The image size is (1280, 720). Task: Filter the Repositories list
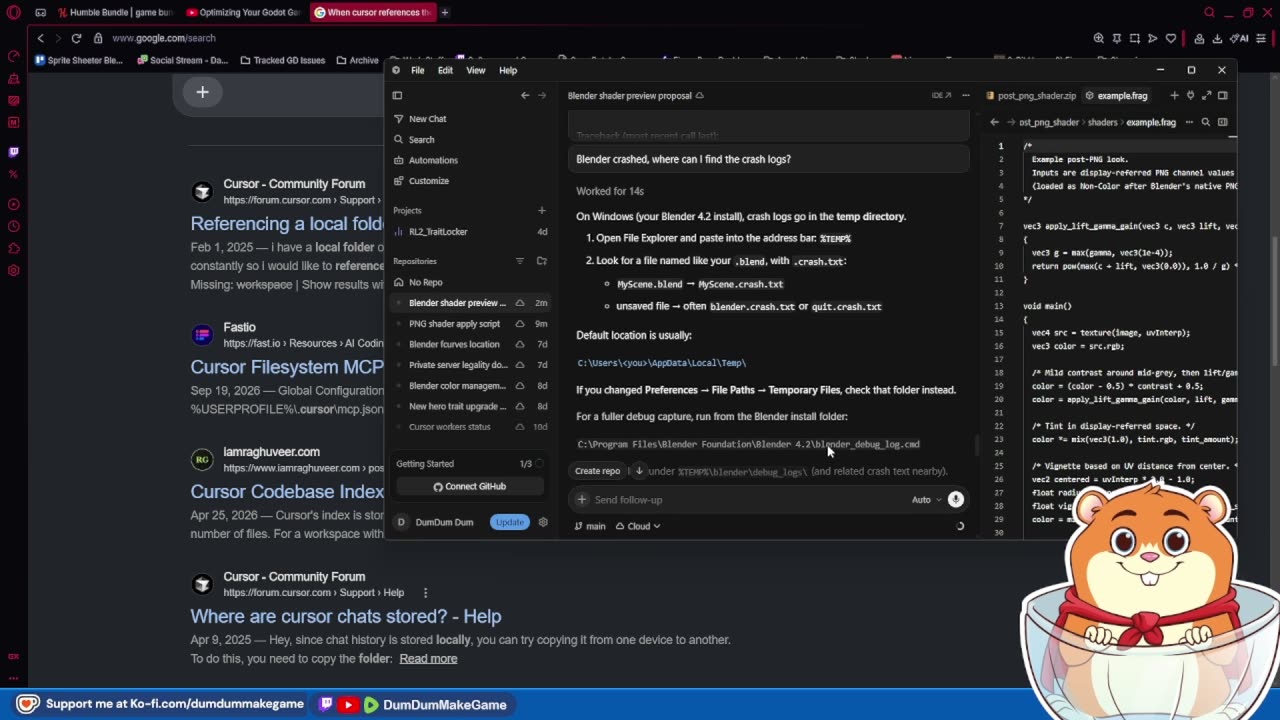point(519,261)
